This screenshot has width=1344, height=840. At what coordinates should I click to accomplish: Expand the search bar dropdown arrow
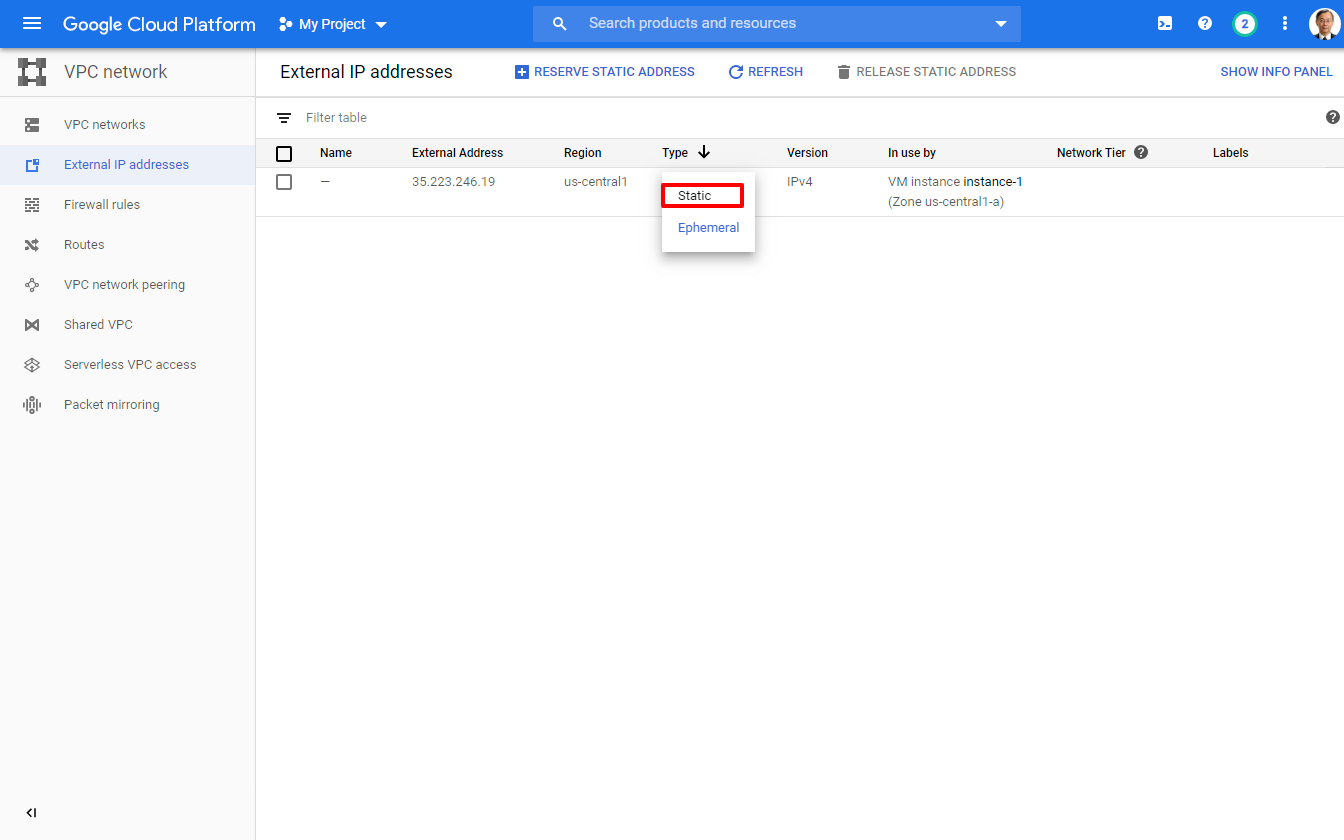pos(1001,24)
